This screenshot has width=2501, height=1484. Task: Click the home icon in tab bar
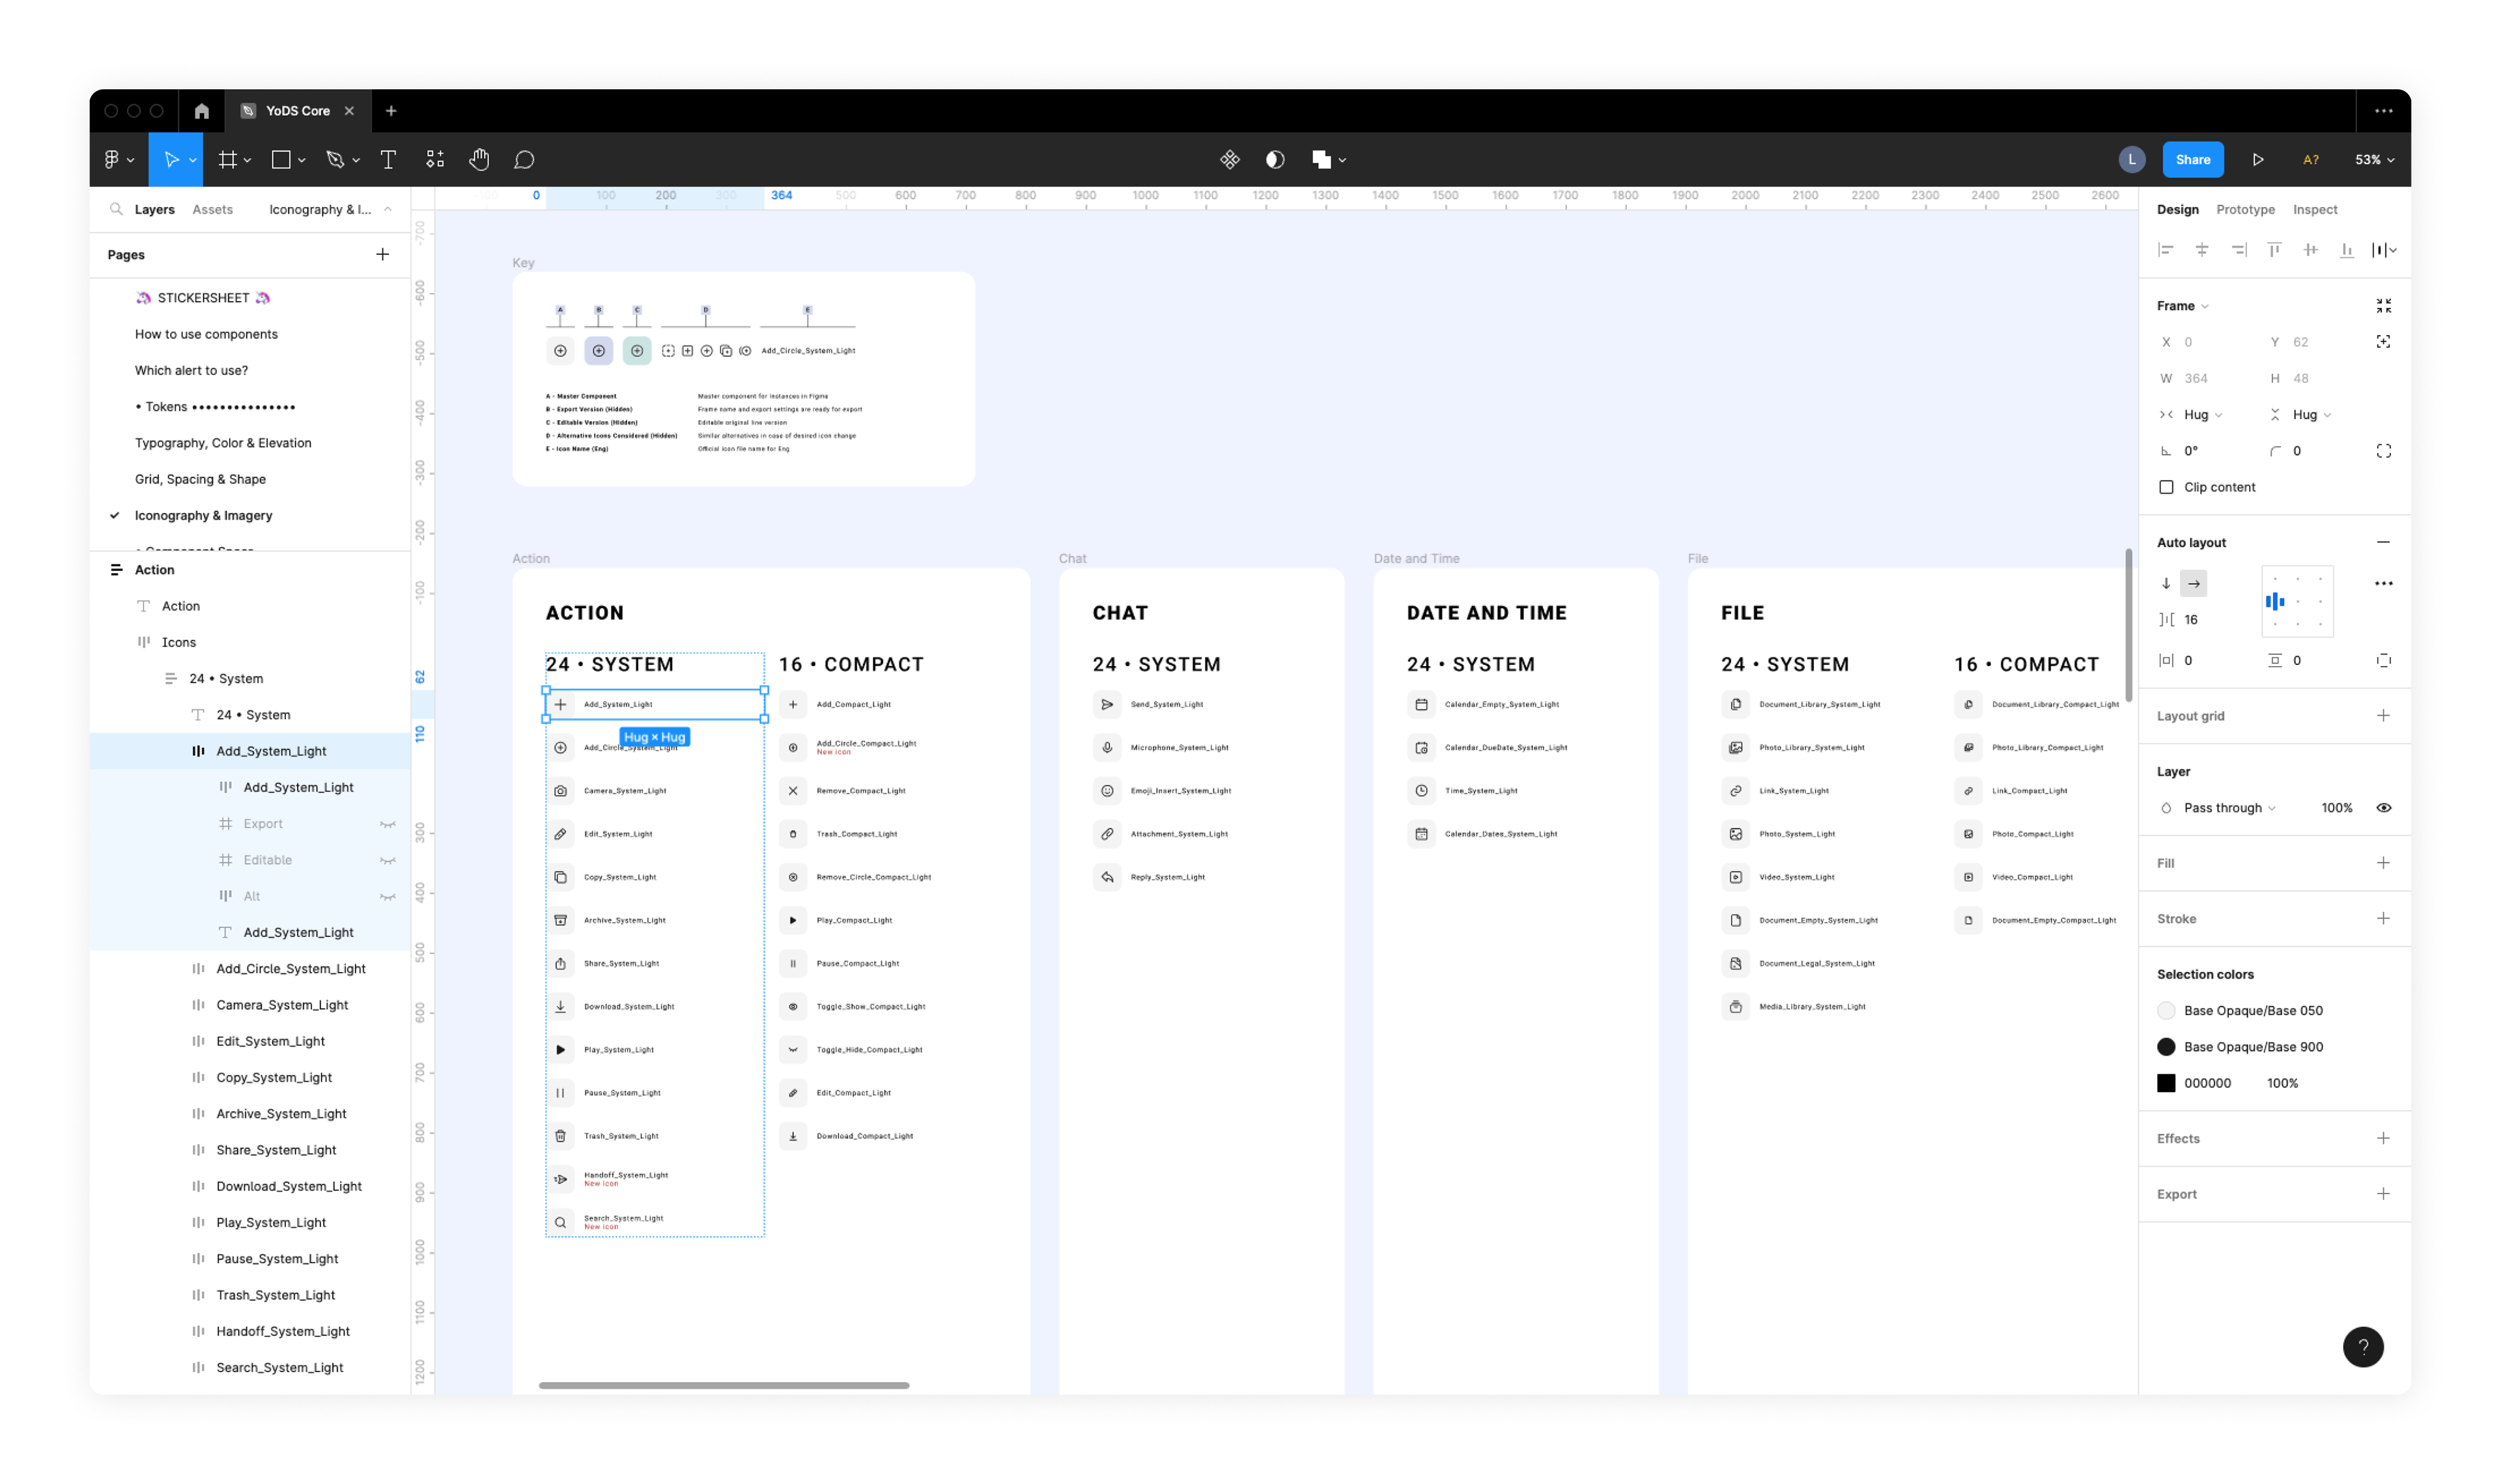point(202,111)
